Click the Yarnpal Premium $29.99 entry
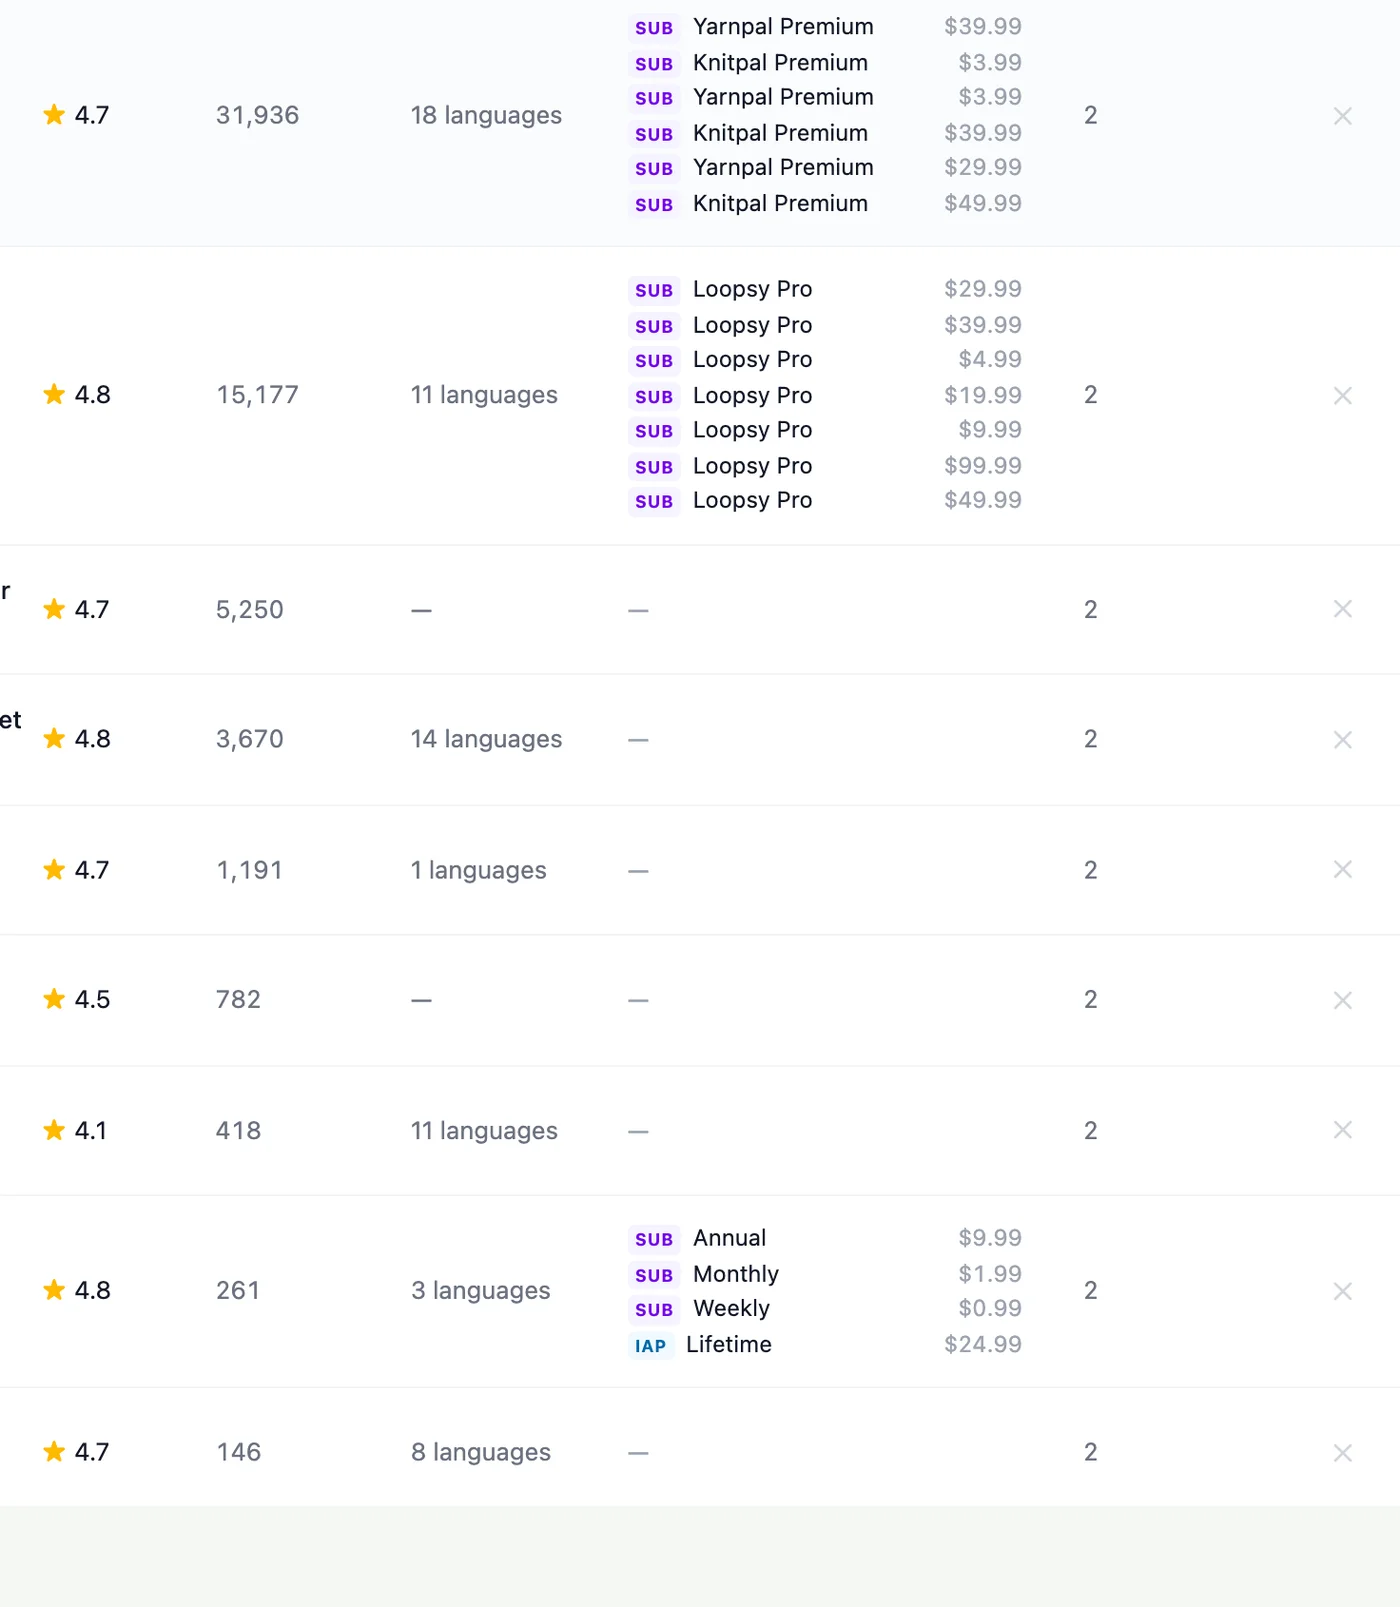 (x=825, y=168)
